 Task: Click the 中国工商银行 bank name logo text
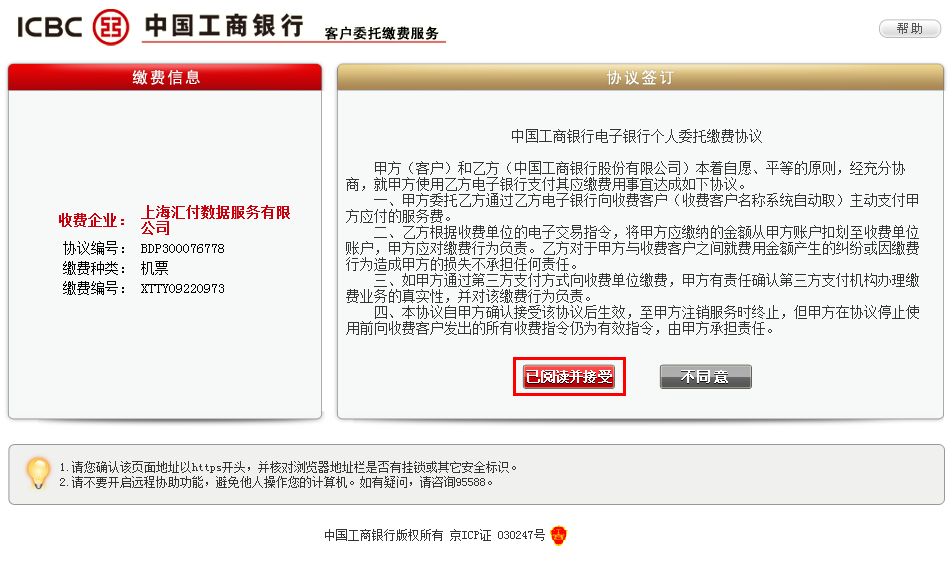(225, 26)
